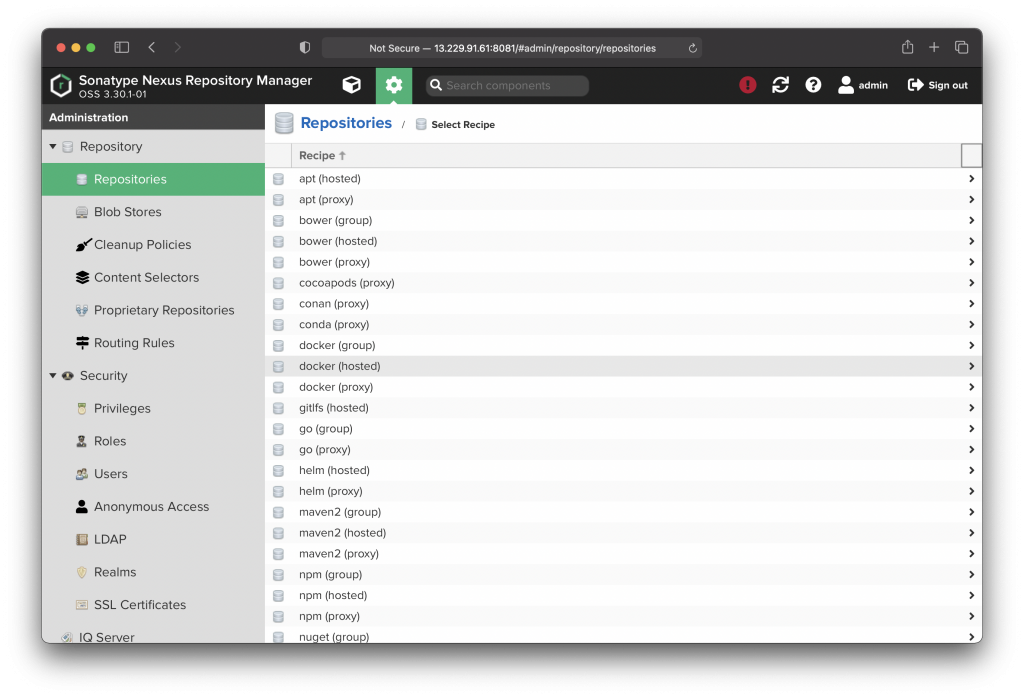Click the Repositories breadcrumb link
The width and height of the screenshot is (1024, 698).
(x=347, y=122)
